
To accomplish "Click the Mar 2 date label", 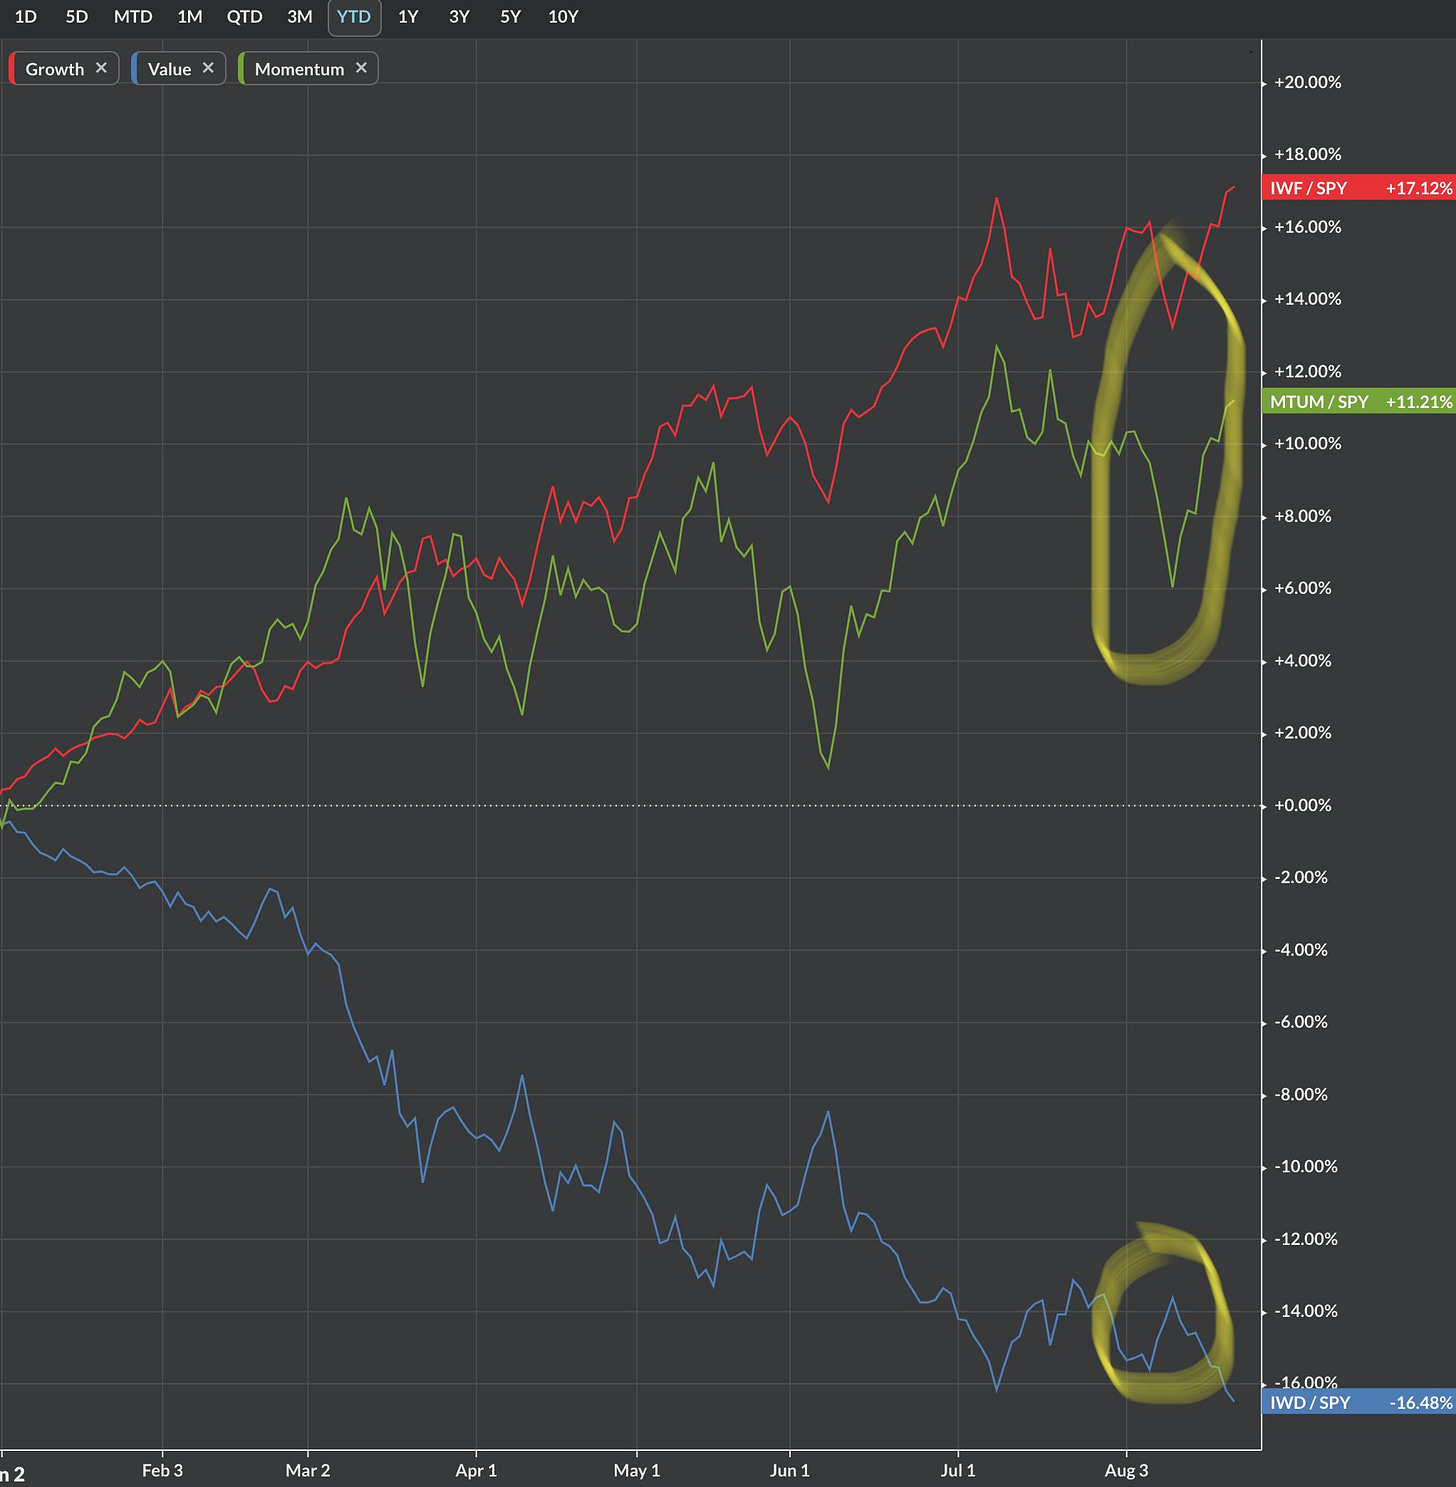I will (307, 1470).
